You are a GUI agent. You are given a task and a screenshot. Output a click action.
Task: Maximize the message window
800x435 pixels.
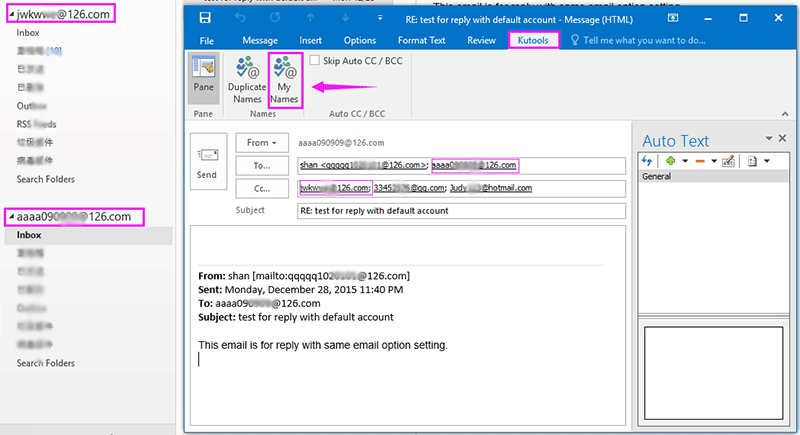coord(743,18)
